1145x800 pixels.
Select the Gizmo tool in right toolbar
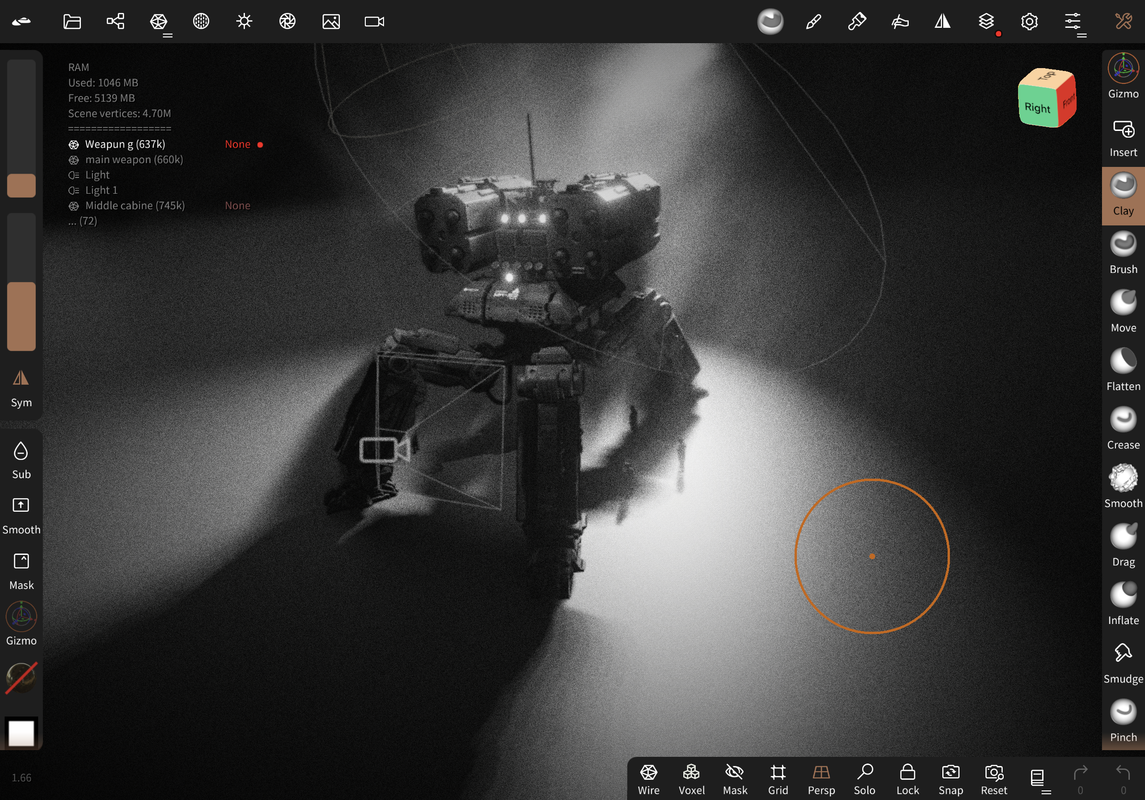pos(1123,76)
